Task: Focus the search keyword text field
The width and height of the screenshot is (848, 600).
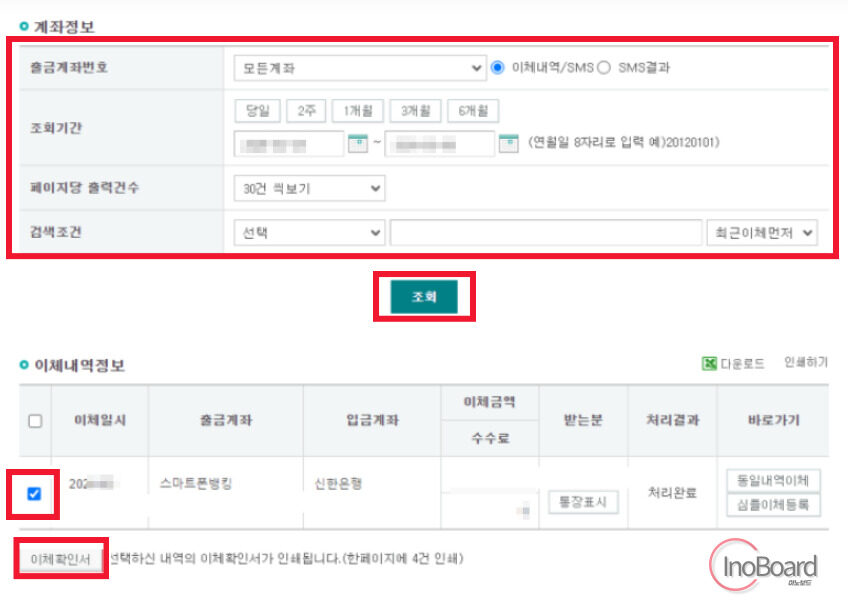Action: pyautogui.click(x=546, y=233)
